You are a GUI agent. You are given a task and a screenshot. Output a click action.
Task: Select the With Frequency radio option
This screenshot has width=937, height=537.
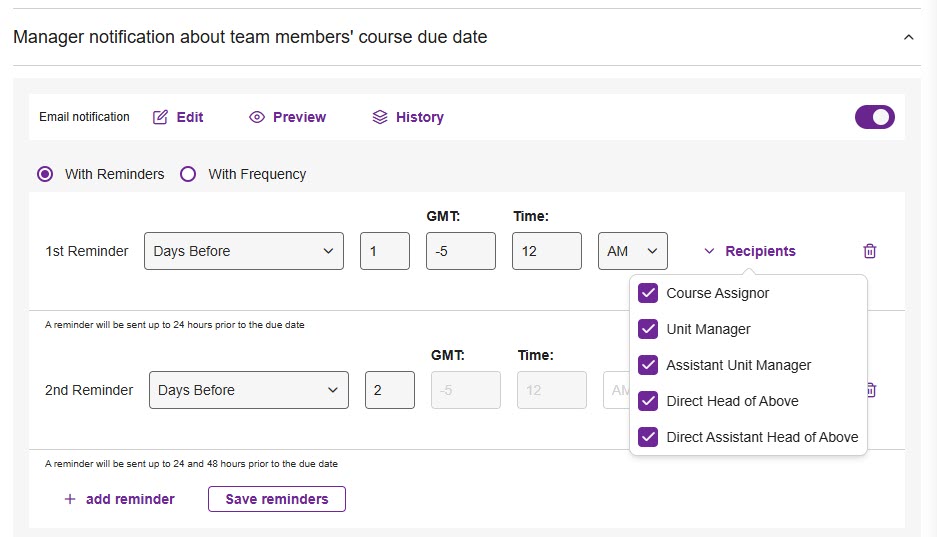coord(188,174)
